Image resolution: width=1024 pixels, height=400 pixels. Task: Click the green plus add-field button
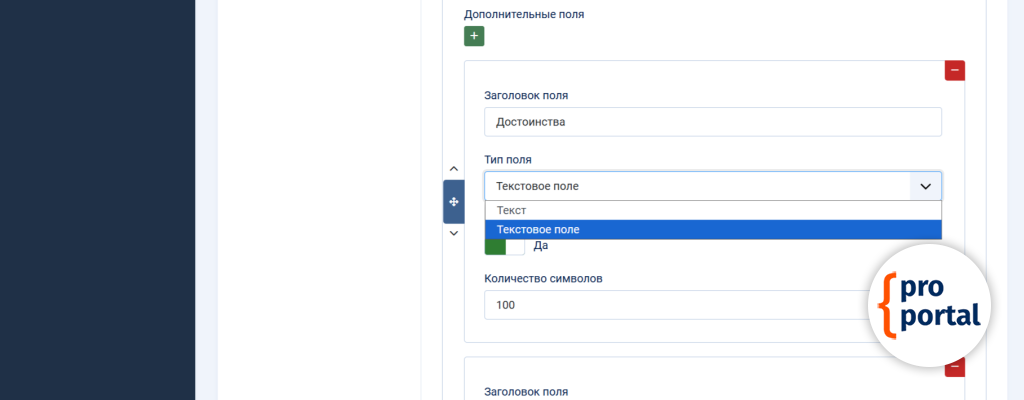[x=474, y=36]
